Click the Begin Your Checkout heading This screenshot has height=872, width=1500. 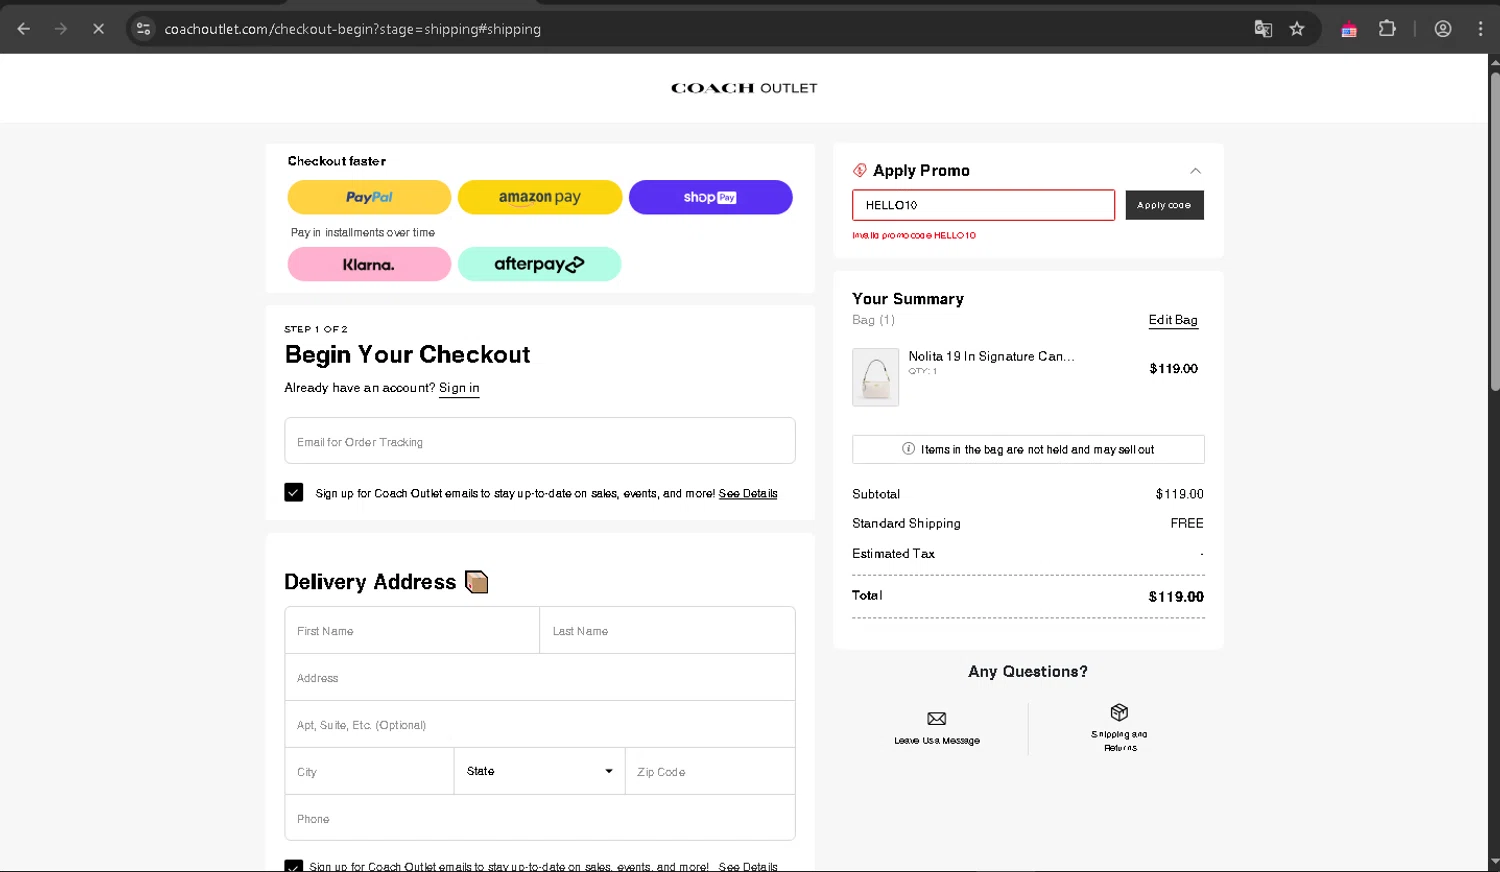[407, 355]
